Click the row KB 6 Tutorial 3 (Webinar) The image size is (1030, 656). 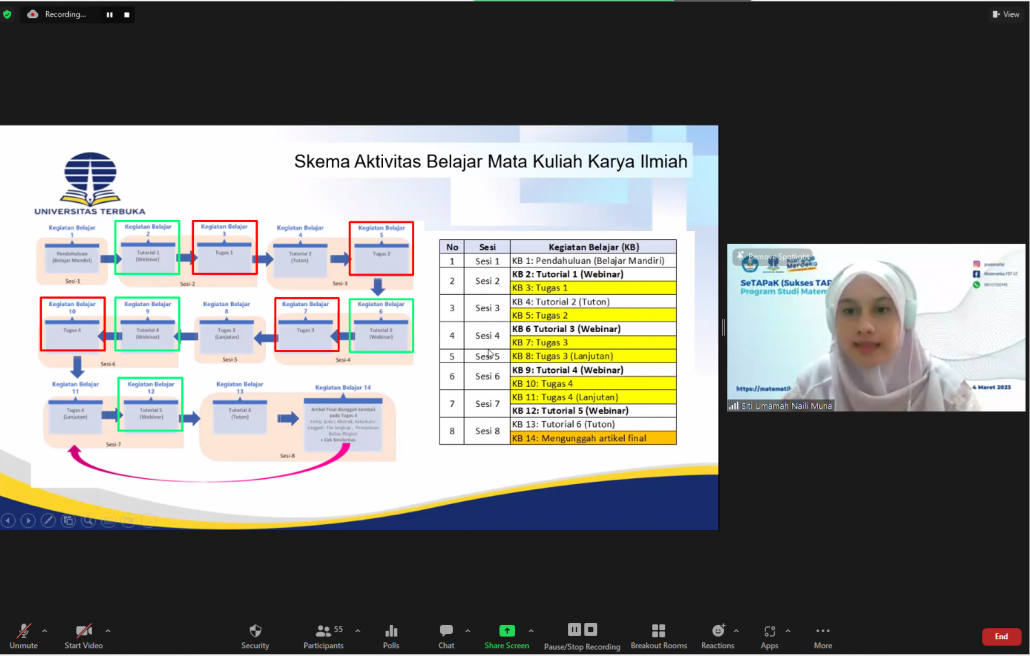(x=593, y=329)
